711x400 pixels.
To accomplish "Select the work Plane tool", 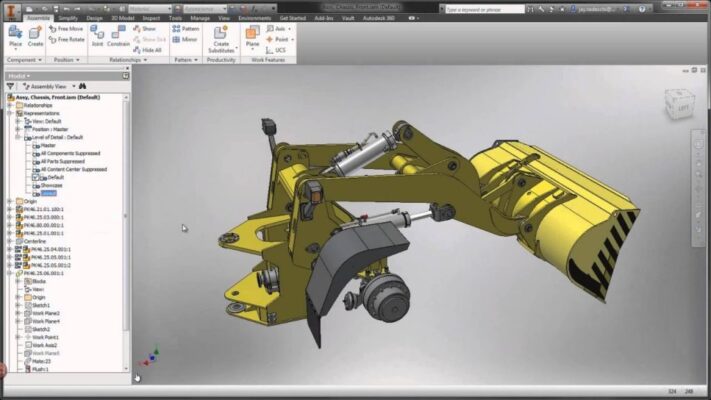I will point(252,36).
